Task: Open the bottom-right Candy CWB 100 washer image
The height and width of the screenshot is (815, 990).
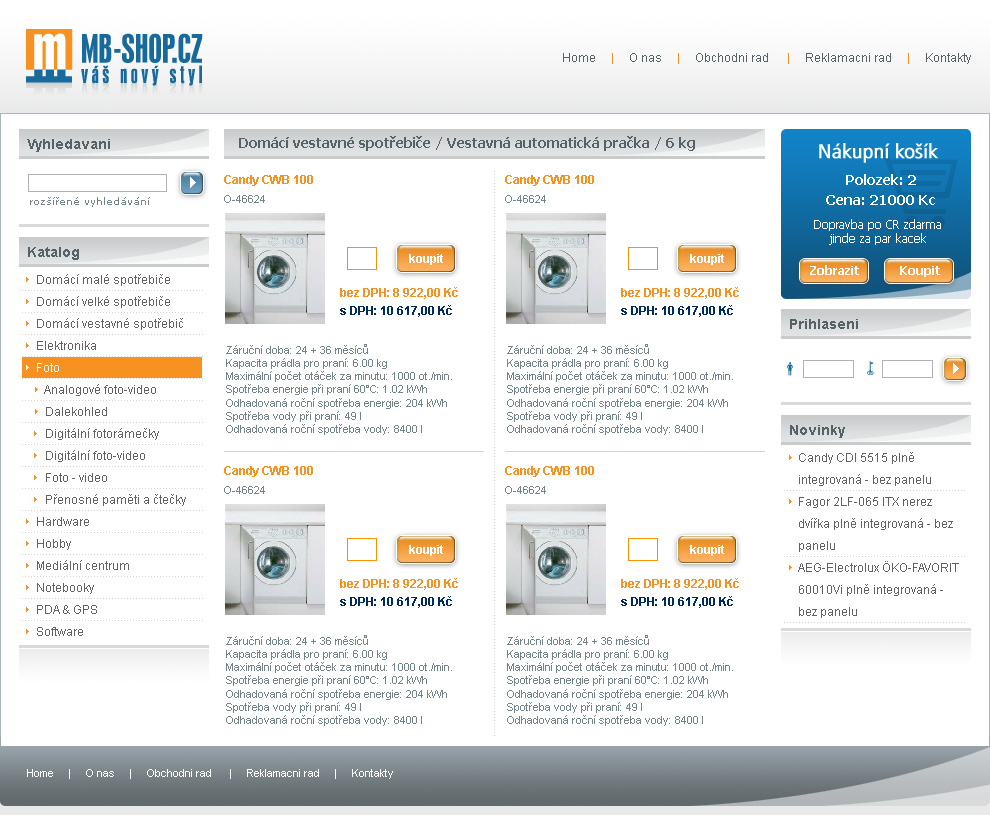Action: point(556,559)
